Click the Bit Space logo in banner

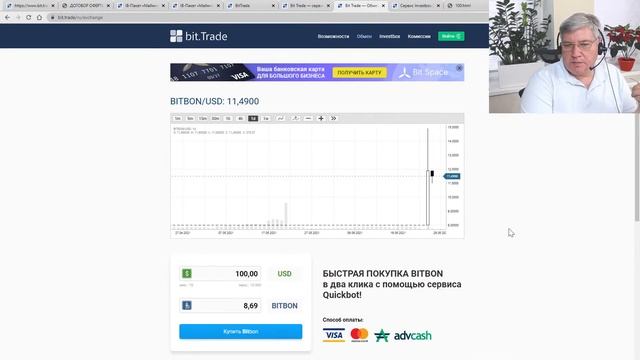pyautogui.click(x=424, y=73)
